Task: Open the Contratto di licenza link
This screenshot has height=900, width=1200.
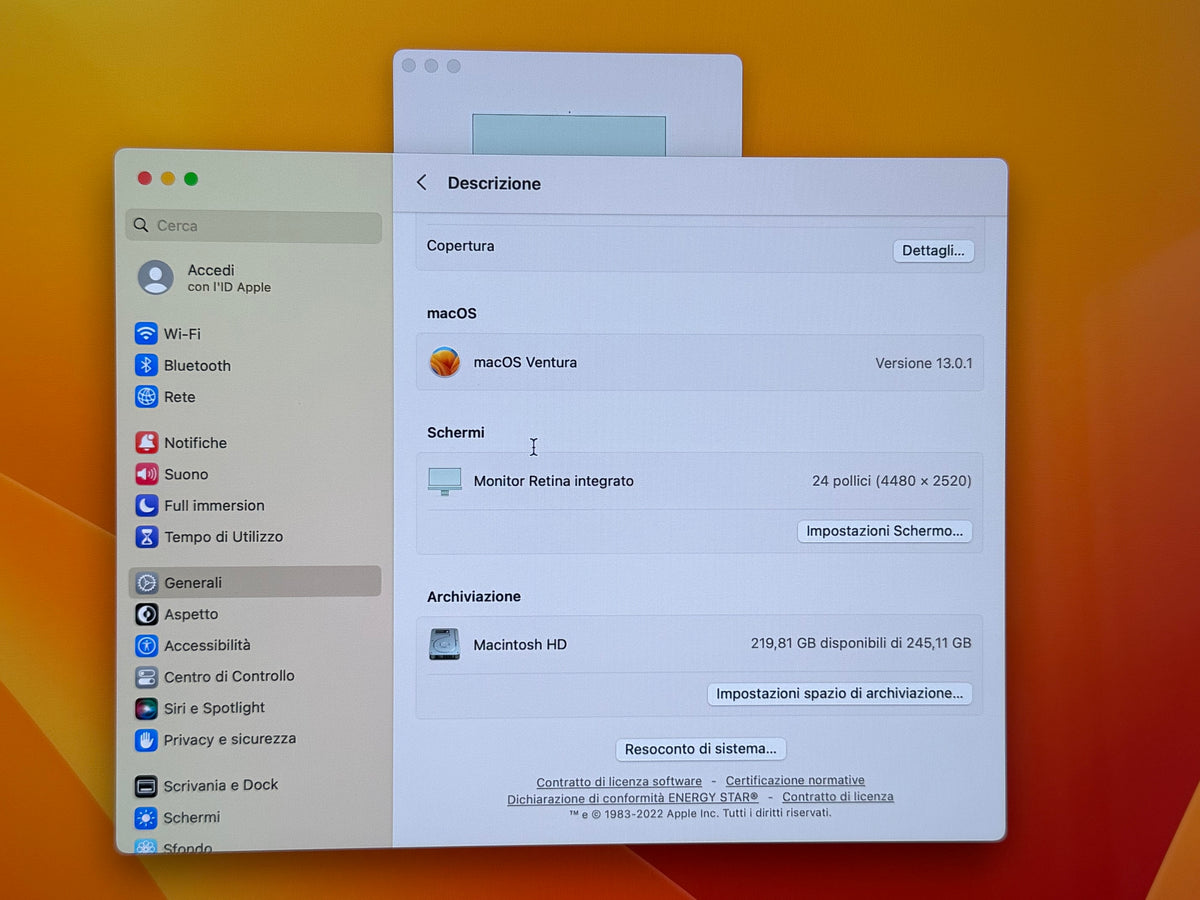Action: point(838,797)
